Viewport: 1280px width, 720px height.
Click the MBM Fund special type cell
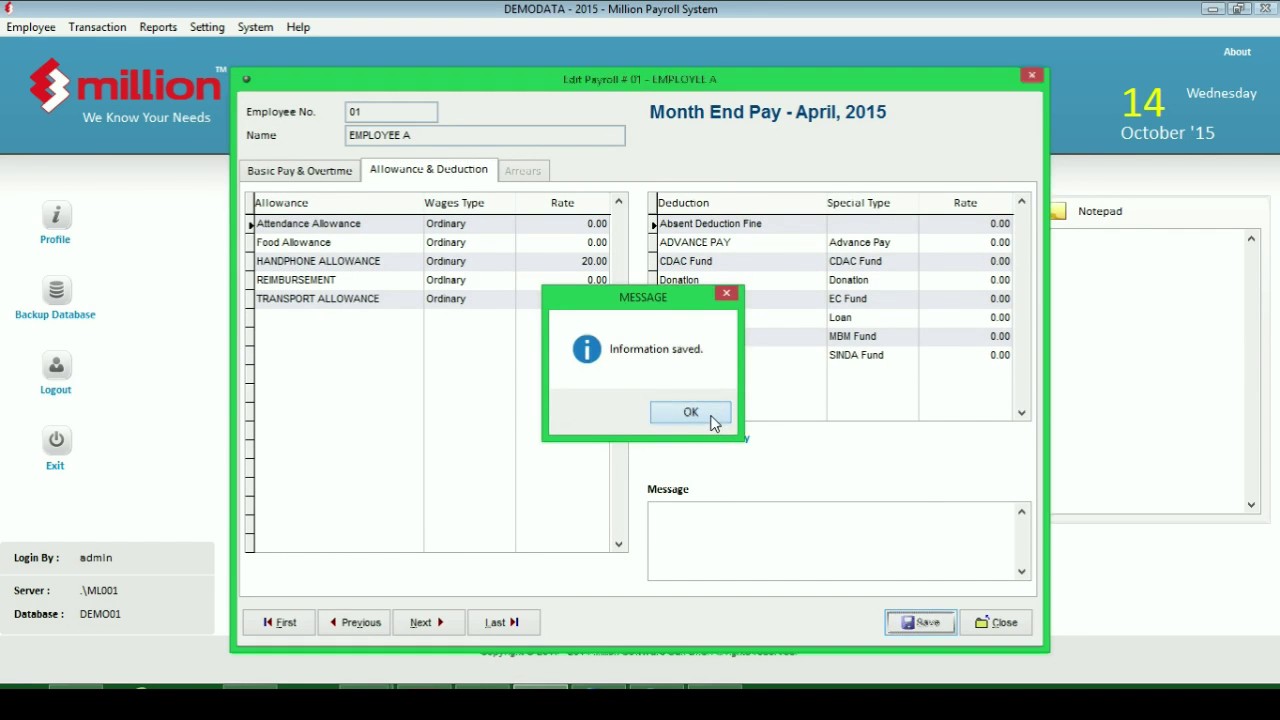click(872, 337)
